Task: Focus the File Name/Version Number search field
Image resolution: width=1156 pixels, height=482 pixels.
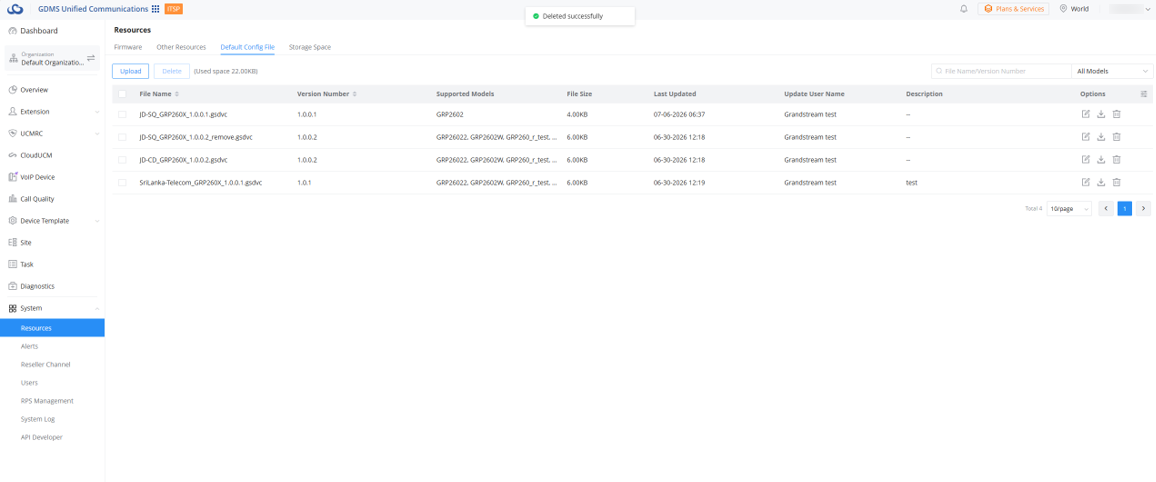Action: [x=1001, y=71]
